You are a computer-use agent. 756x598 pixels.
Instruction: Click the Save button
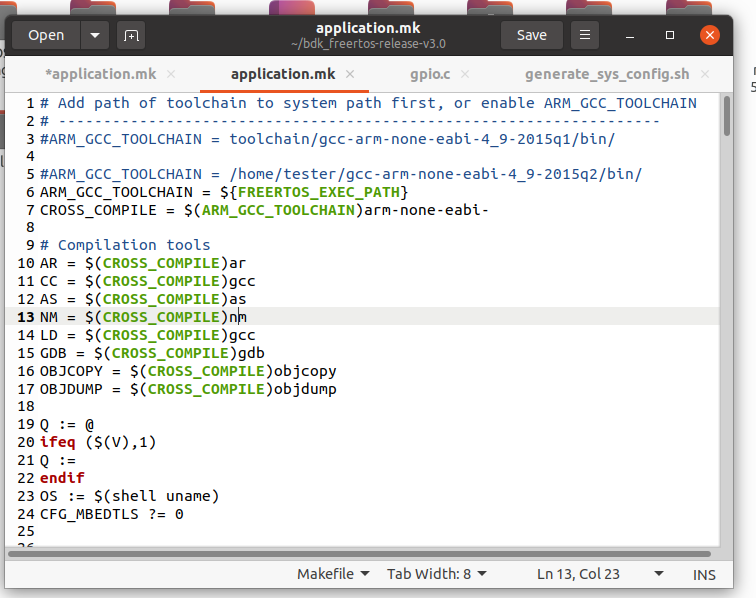click(x=531, y=35)
